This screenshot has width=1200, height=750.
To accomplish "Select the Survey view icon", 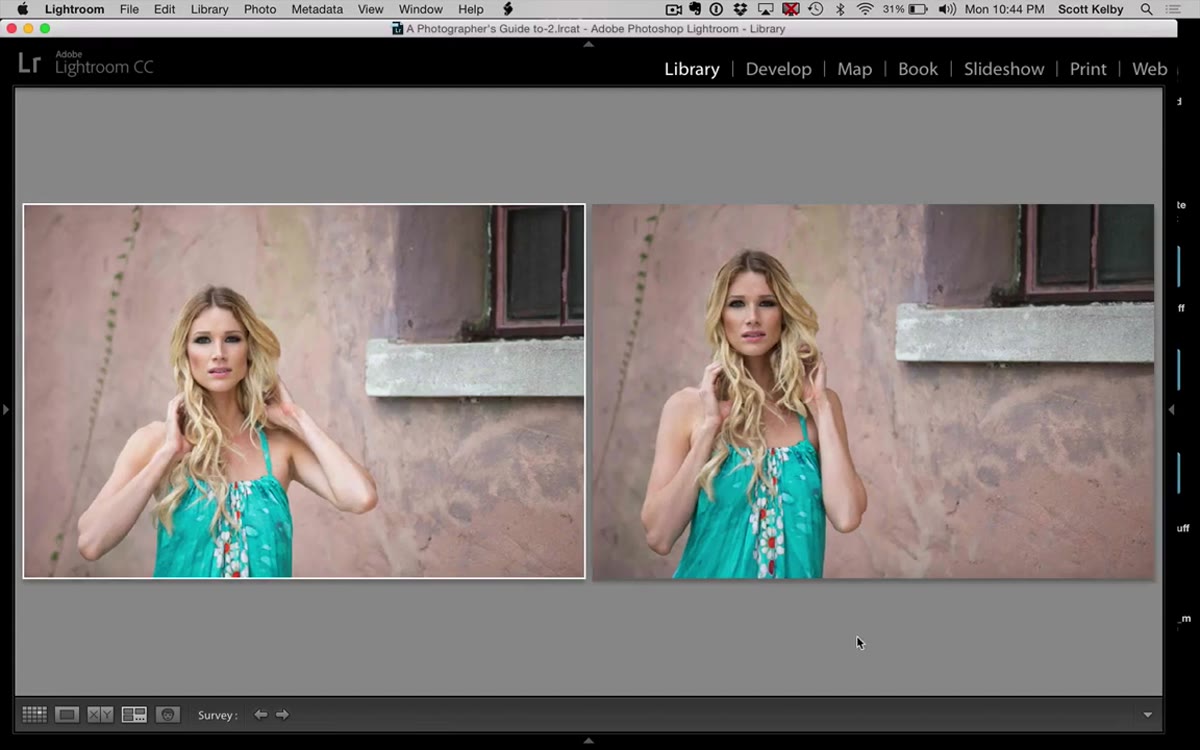I will pyautogui.click(x=134, y=714).
